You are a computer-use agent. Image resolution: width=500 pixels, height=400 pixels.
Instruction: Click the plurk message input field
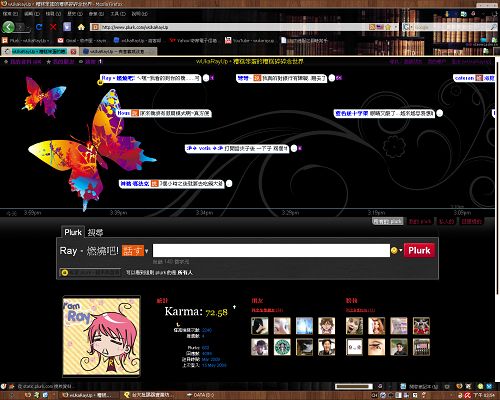tap(271, 250)
